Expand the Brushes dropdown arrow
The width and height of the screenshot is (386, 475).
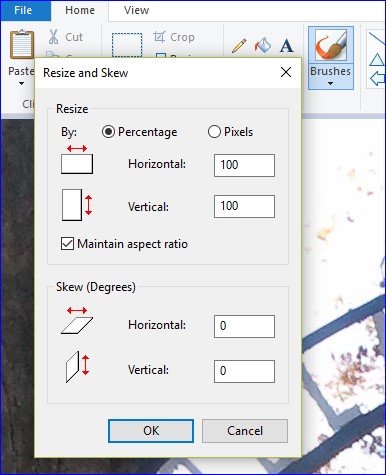[330, 83]
